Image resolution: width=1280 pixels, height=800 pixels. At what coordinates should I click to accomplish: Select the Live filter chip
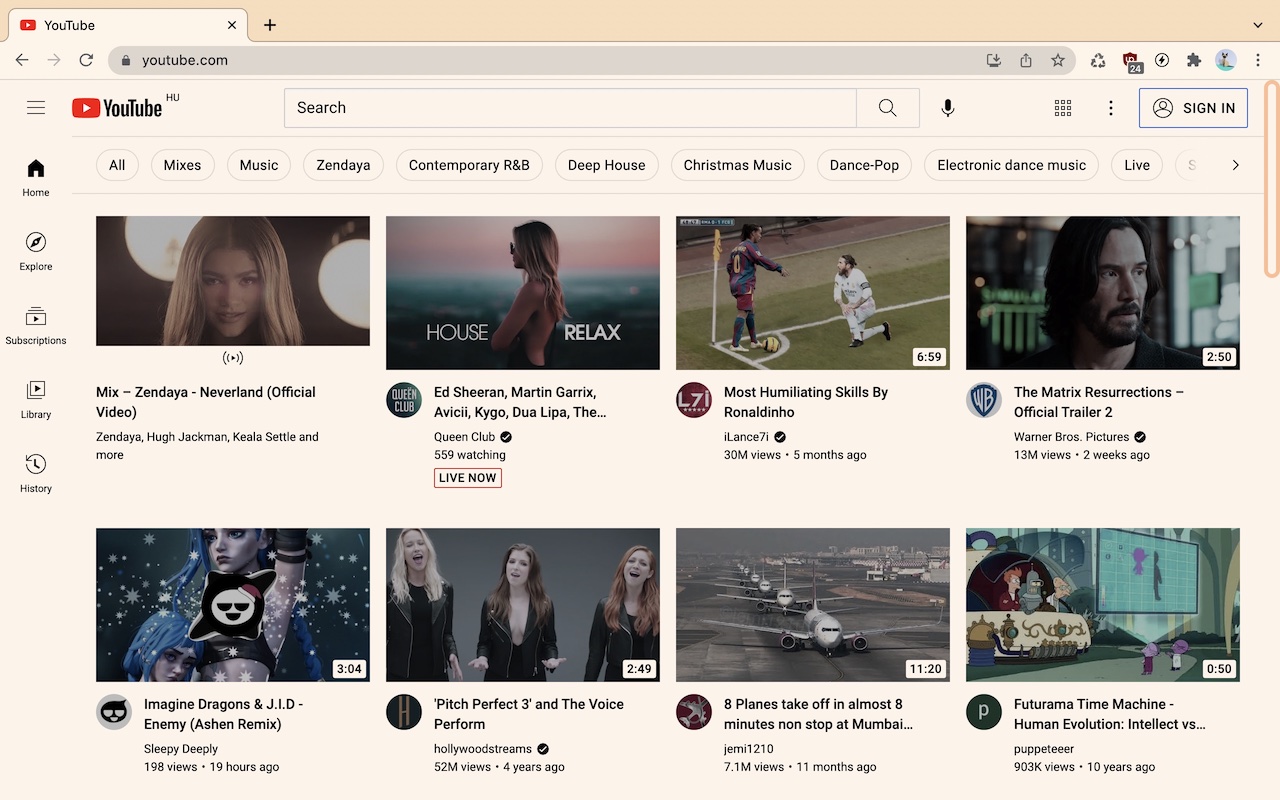coord(1137,165)
